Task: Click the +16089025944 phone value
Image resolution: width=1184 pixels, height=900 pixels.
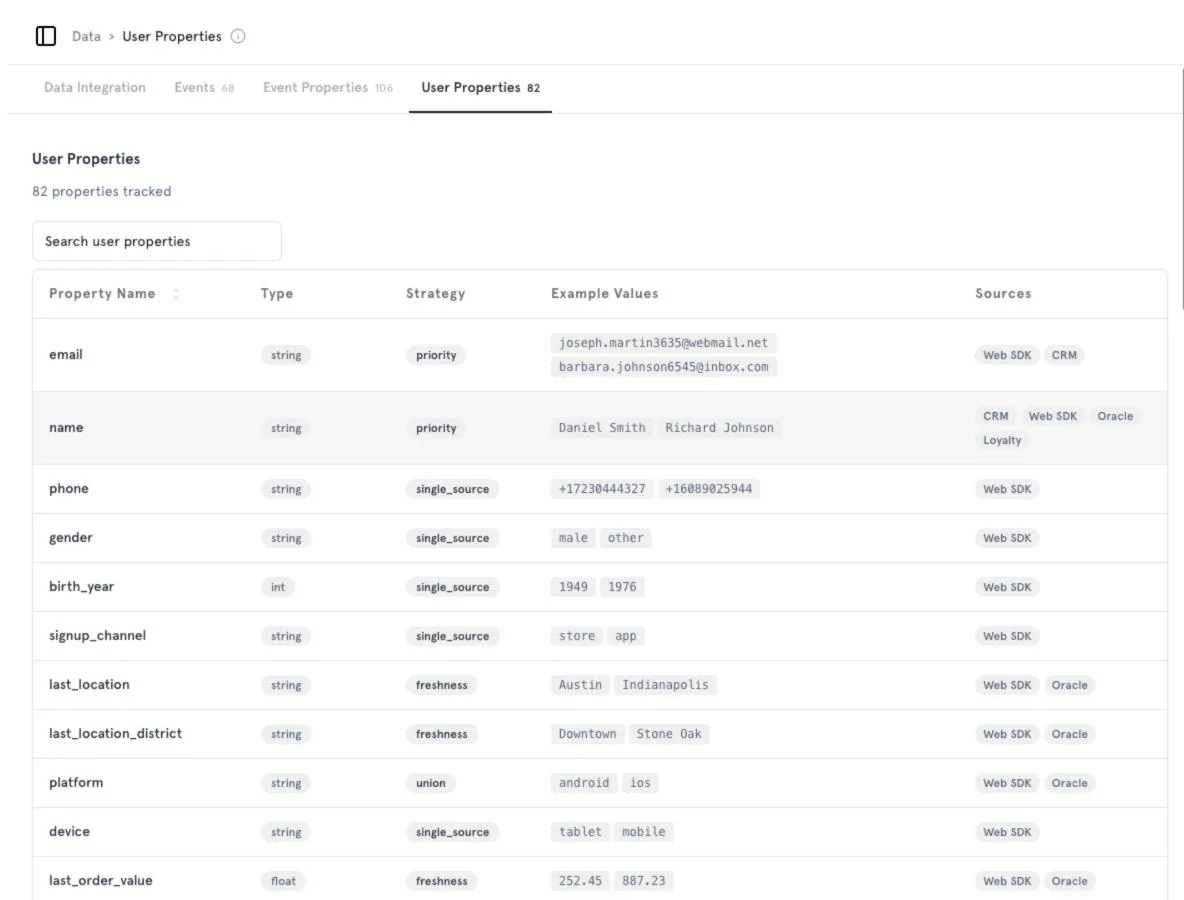Action: coord(708,489)
